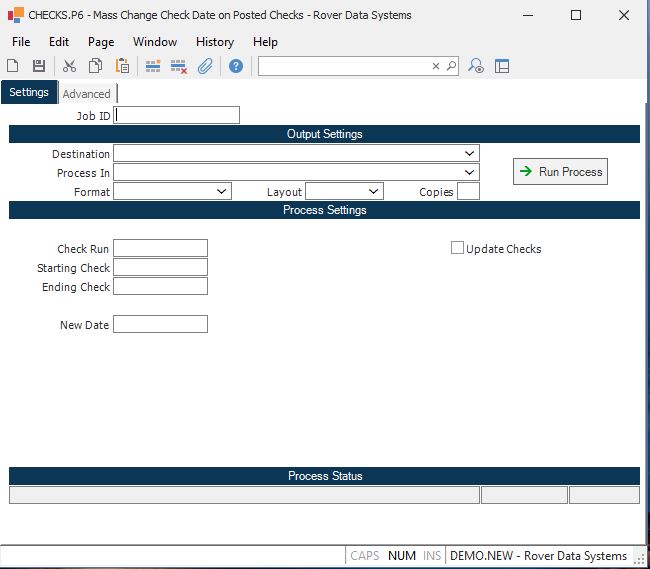Image resolution: width=650 pixels, height=569 pixels.
Task: Click the Cut scissors icon
Action: pyautogui.click(x=69, y=66)
